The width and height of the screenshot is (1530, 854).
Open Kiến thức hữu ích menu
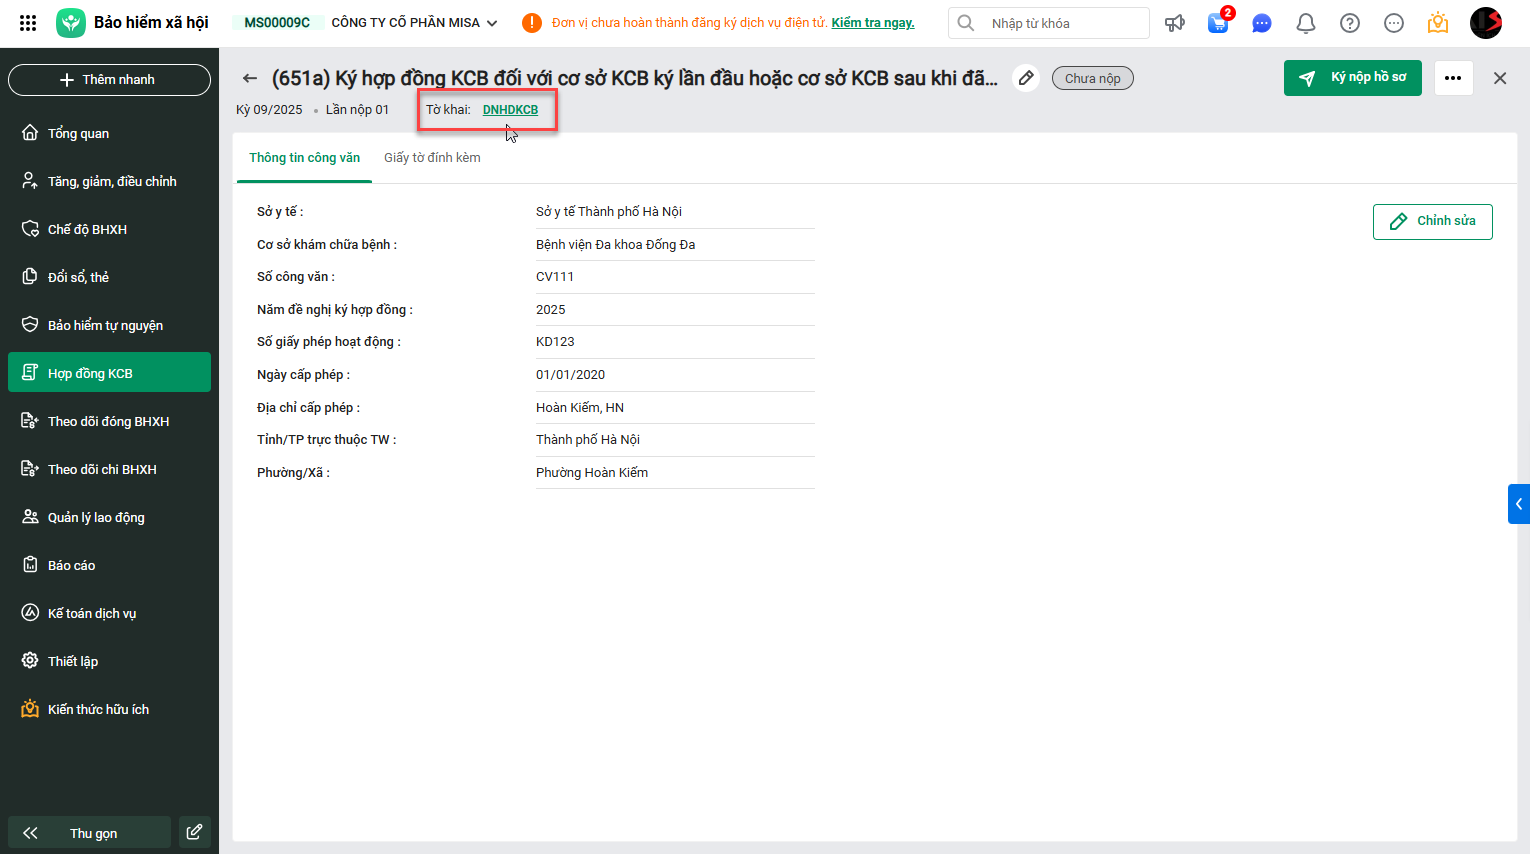tap(109, 709)
